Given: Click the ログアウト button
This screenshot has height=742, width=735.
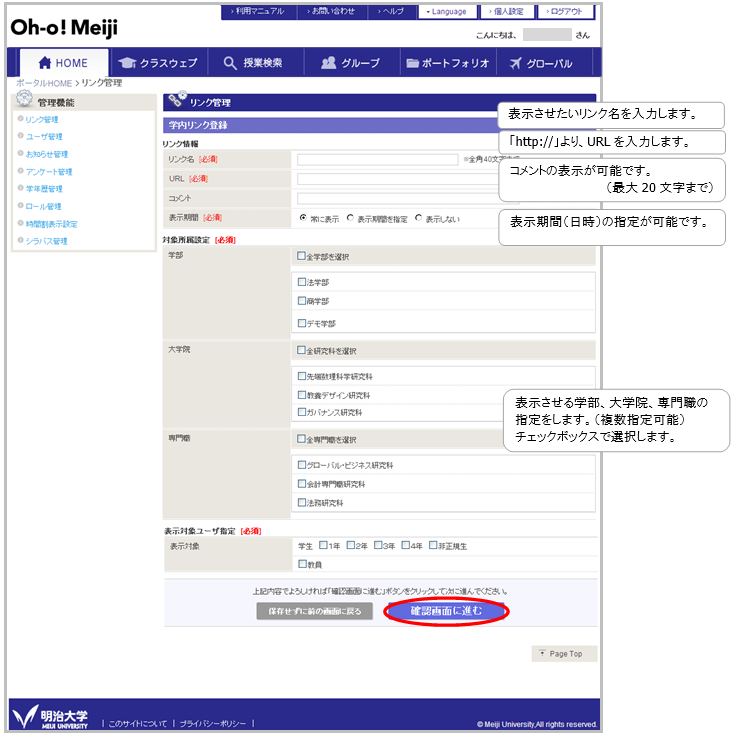Looking at the screenshot, I should click(565, 11).
